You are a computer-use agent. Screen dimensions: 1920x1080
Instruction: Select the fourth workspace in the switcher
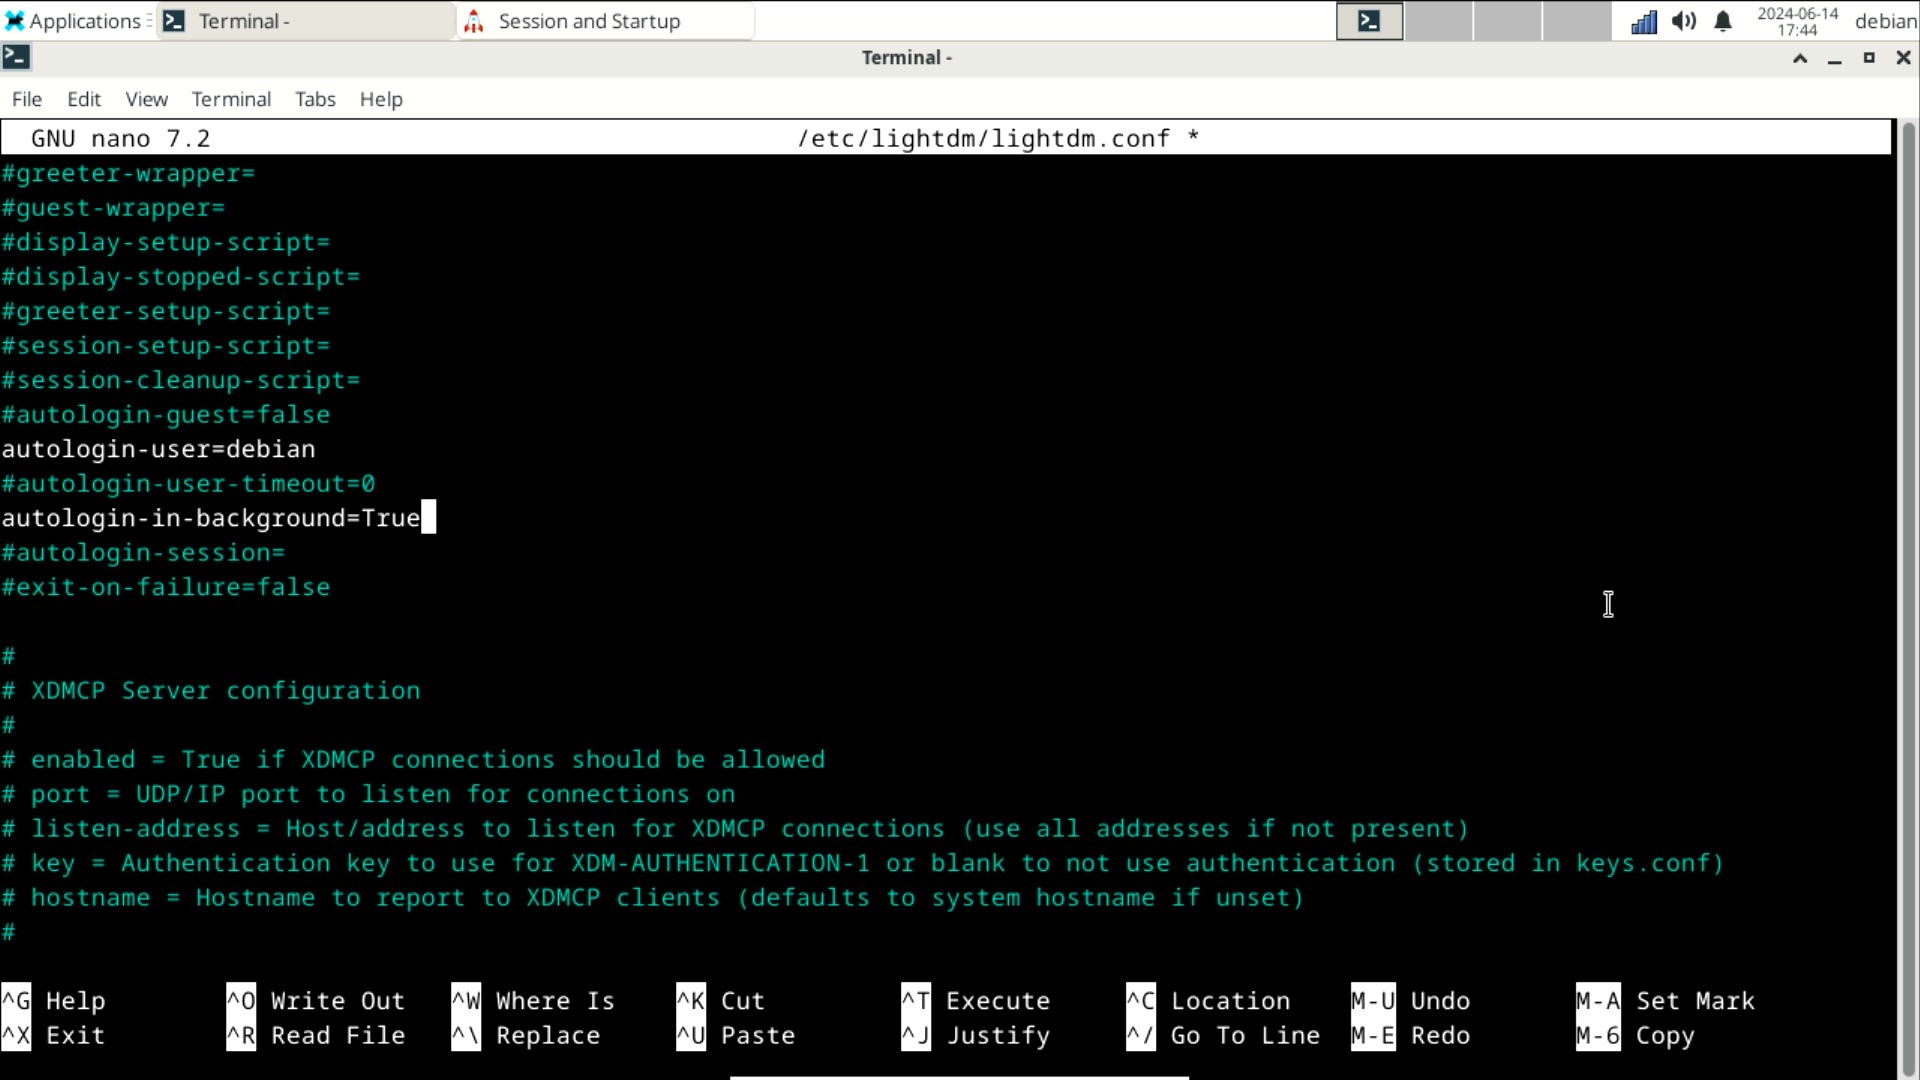1576,21
